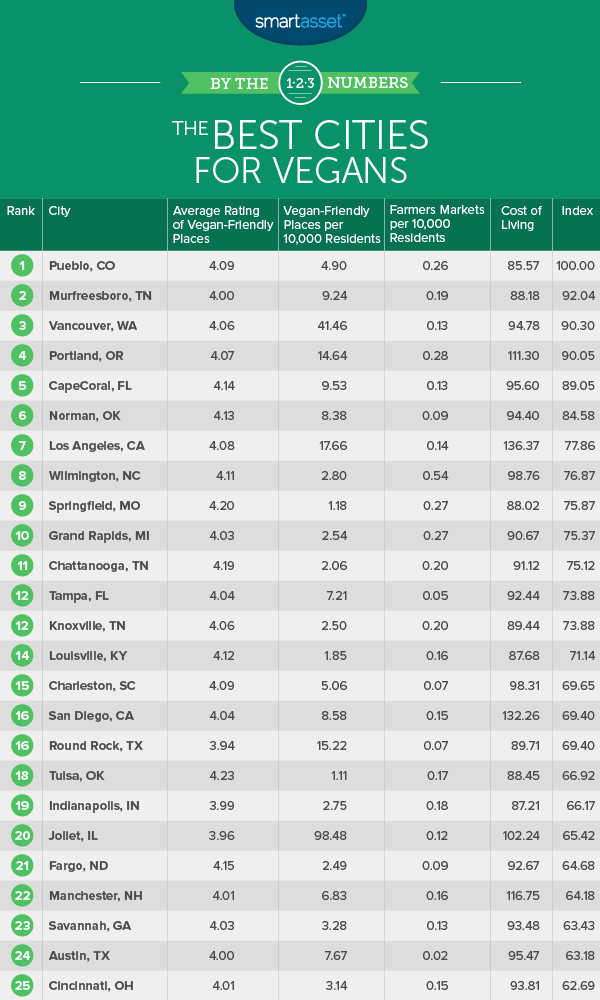
Task: Click the rank 20 badge beside Joliet
Action: pyautogui.click(x=20, y=835)
